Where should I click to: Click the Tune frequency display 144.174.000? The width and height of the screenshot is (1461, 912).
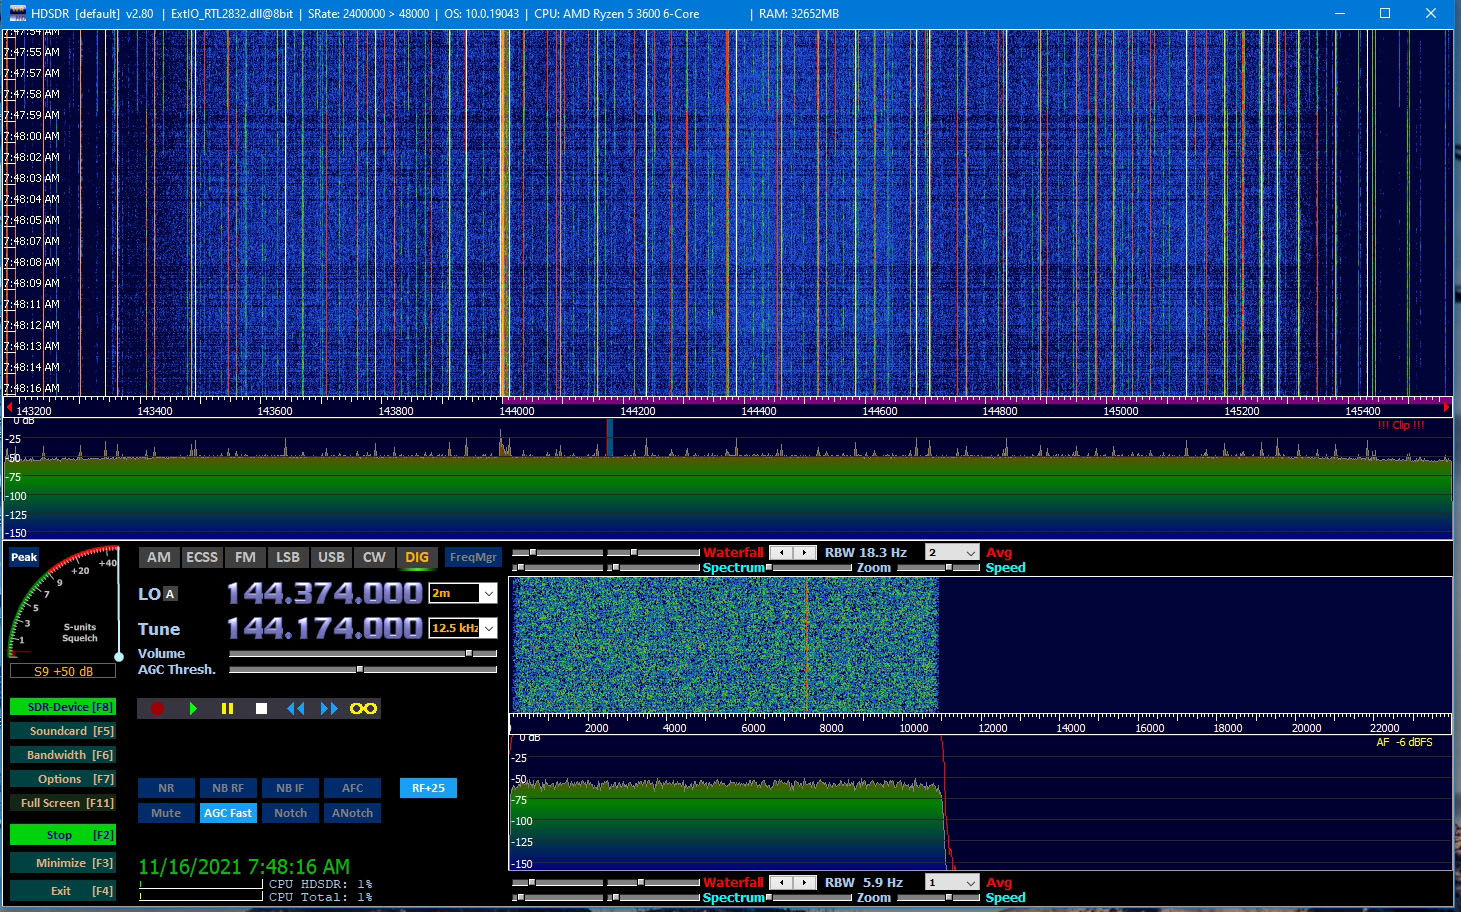point(324,629)
